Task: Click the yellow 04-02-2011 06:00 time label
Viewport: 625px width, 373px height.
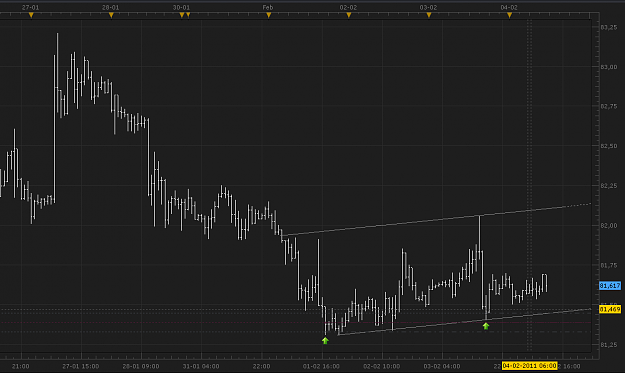Action: tap(529, 366)
